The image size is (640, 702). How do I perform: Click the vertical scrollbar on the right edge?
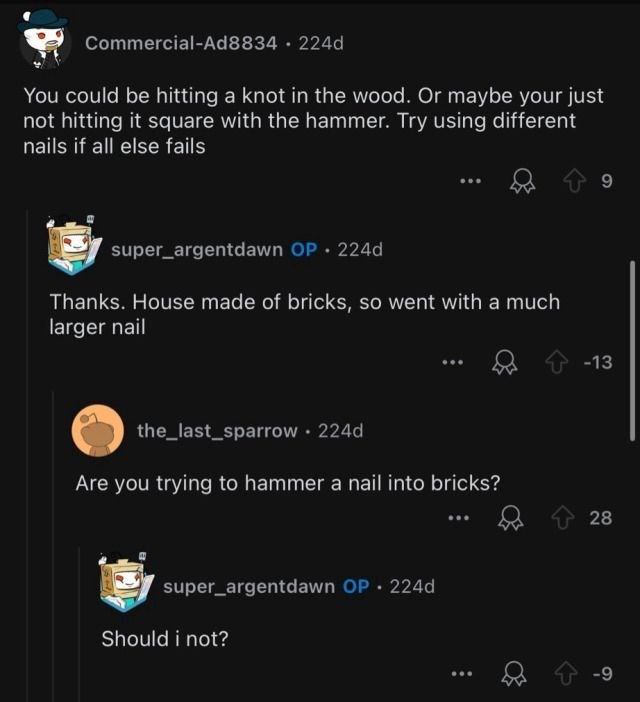[x=632, y=350]
